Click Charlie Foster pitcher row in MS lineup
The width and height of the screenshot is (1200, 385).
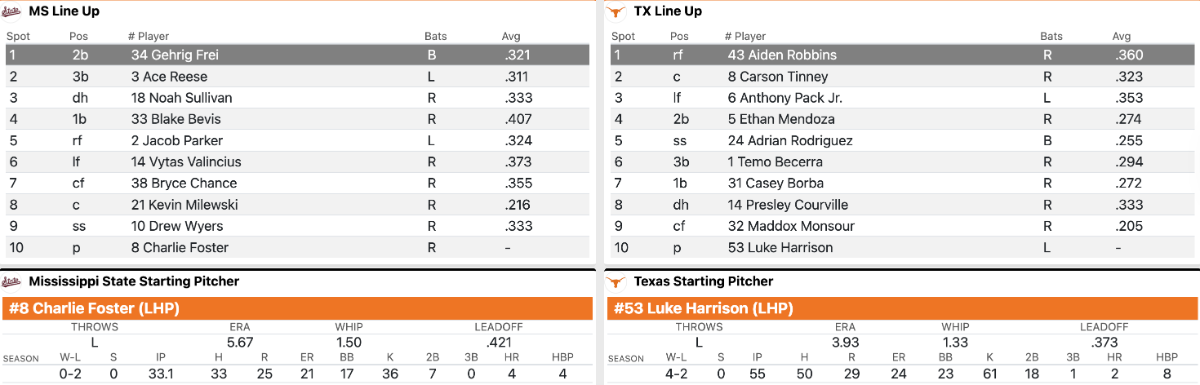pos(297,248)
